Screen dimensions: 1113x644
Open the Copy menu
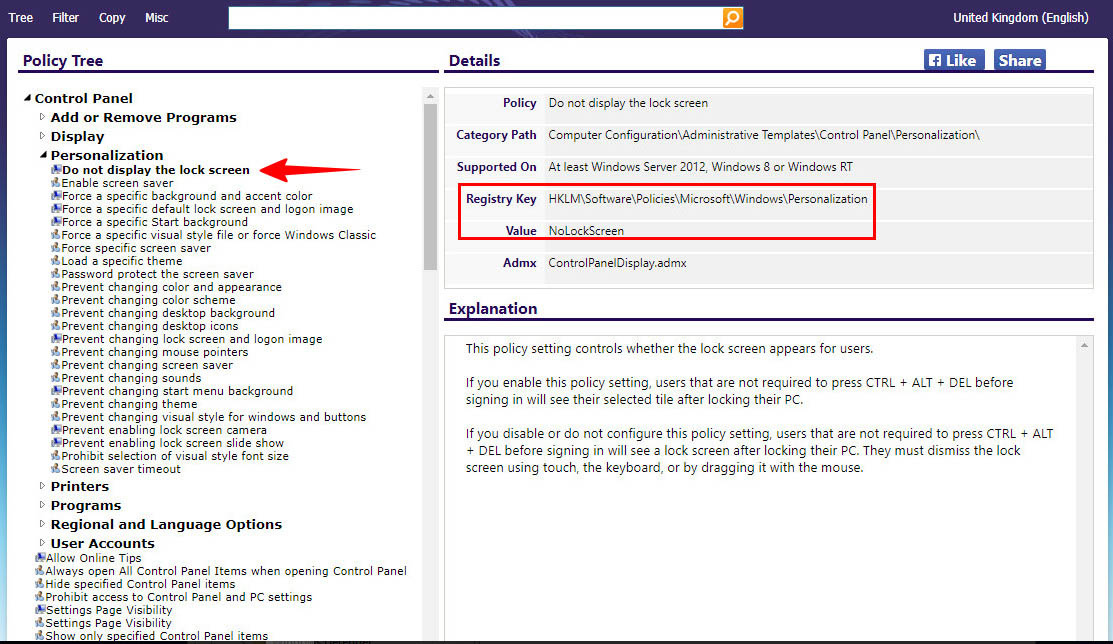tap(111, 18)
